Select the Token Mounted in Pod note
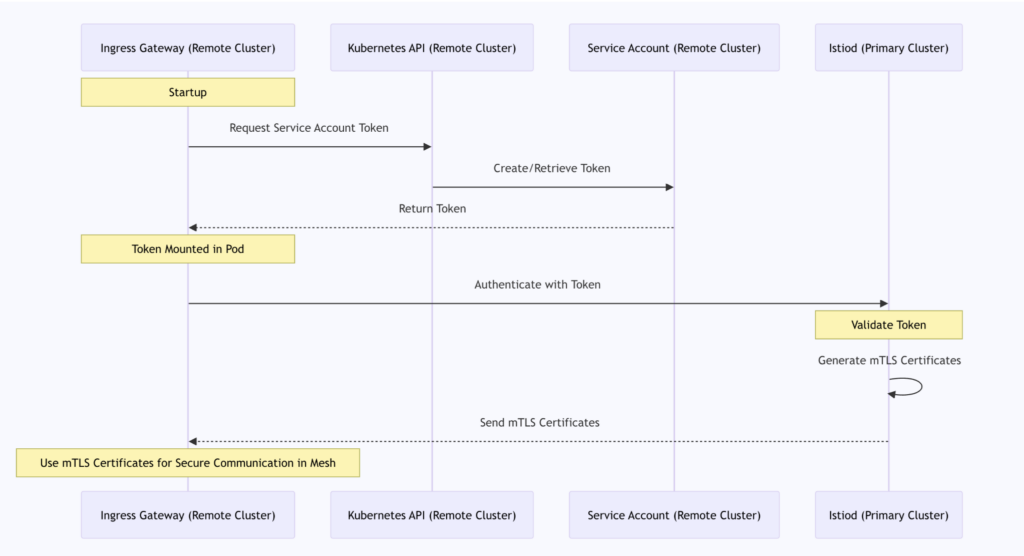The height and width of the screenshot is (556, 1024). 188,249
